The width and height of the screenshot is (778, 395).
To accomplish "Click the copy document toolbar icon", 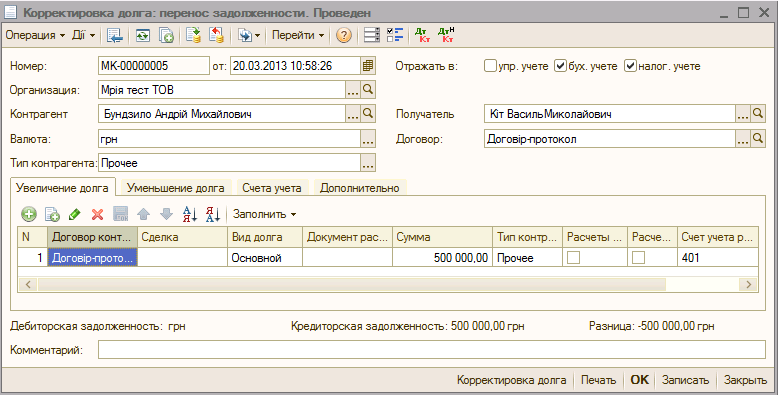I will [166, 35].
